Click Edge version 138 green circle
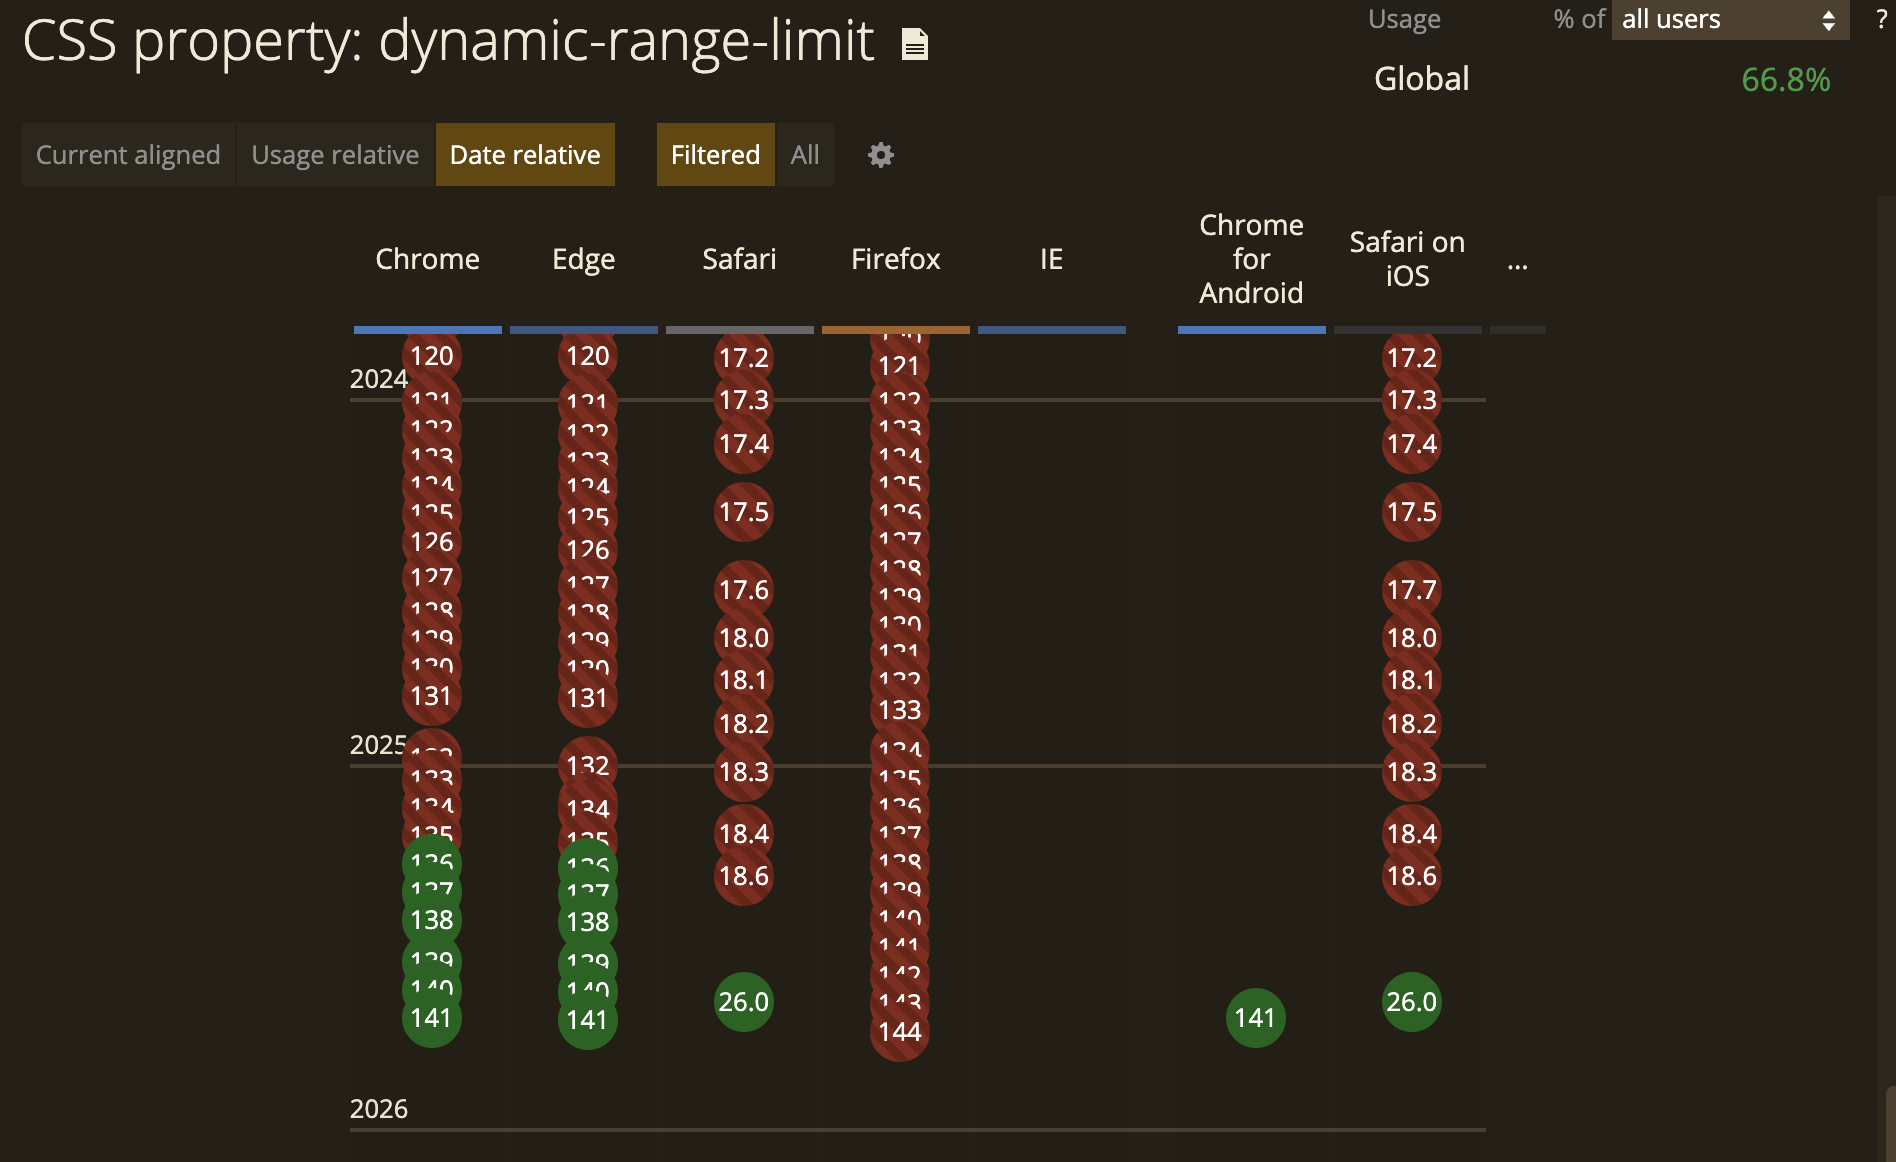Viewport: 1896px width, 1162px height. (587, 922)
